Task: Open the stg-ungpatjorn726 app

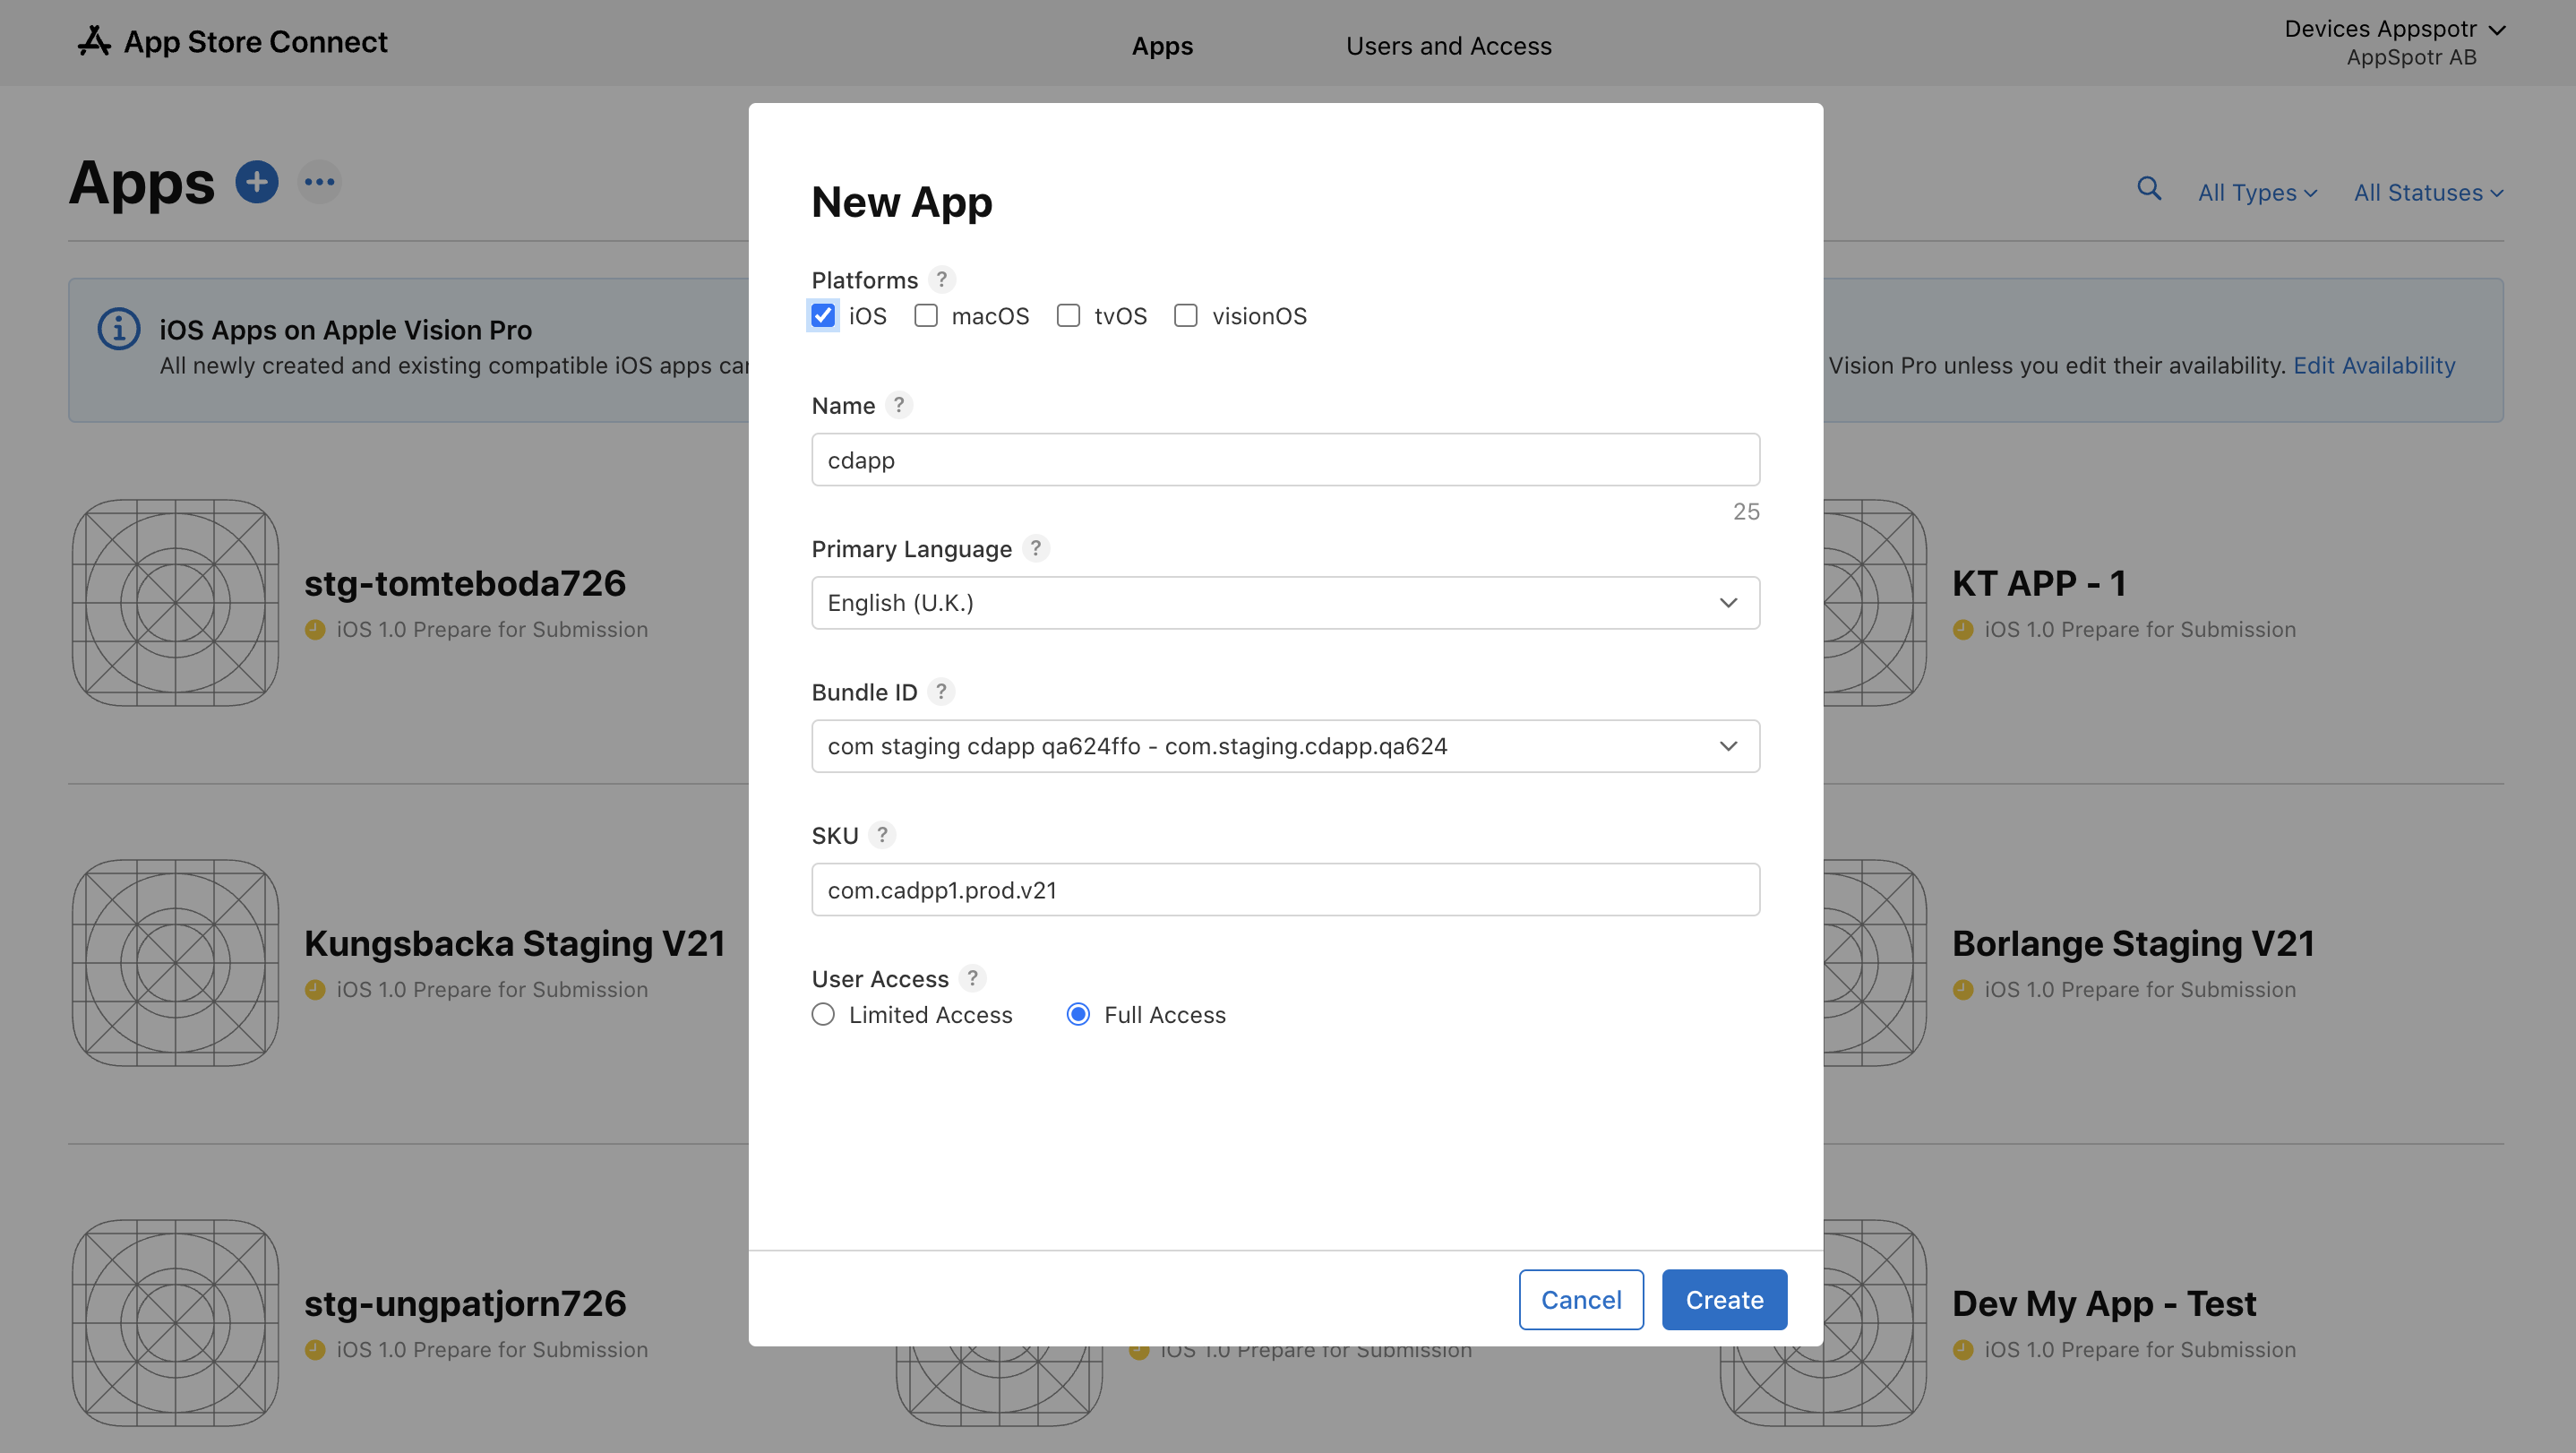Action: (465, 1303)
